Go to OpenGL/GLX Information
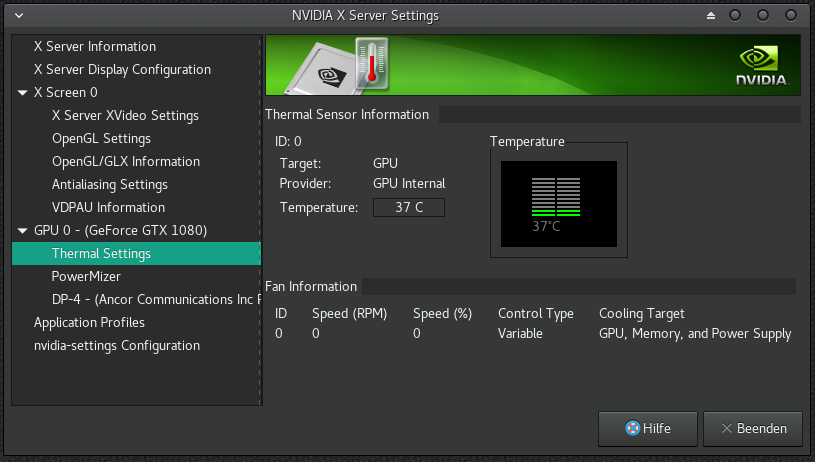This screenshot has width=815, height=462. [126, 161]
